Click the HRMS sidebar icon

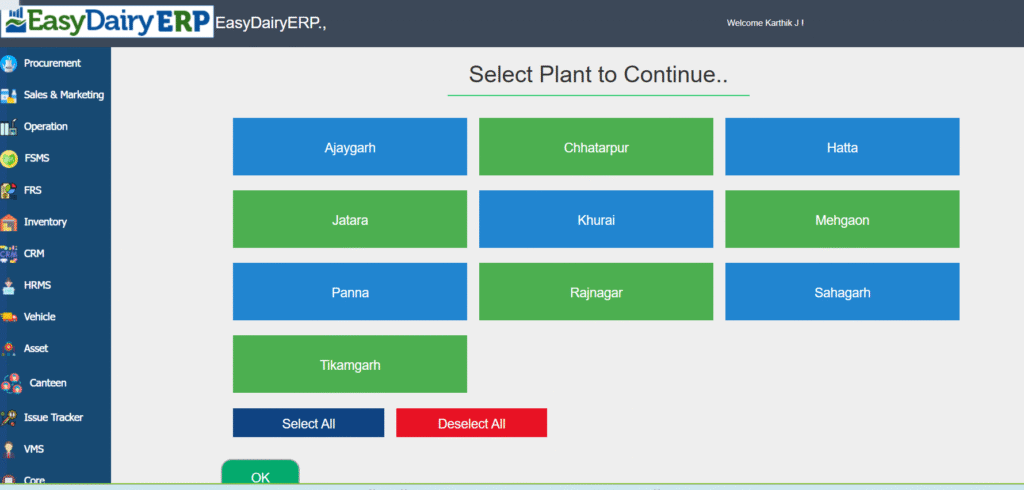(x=9, y=285)
